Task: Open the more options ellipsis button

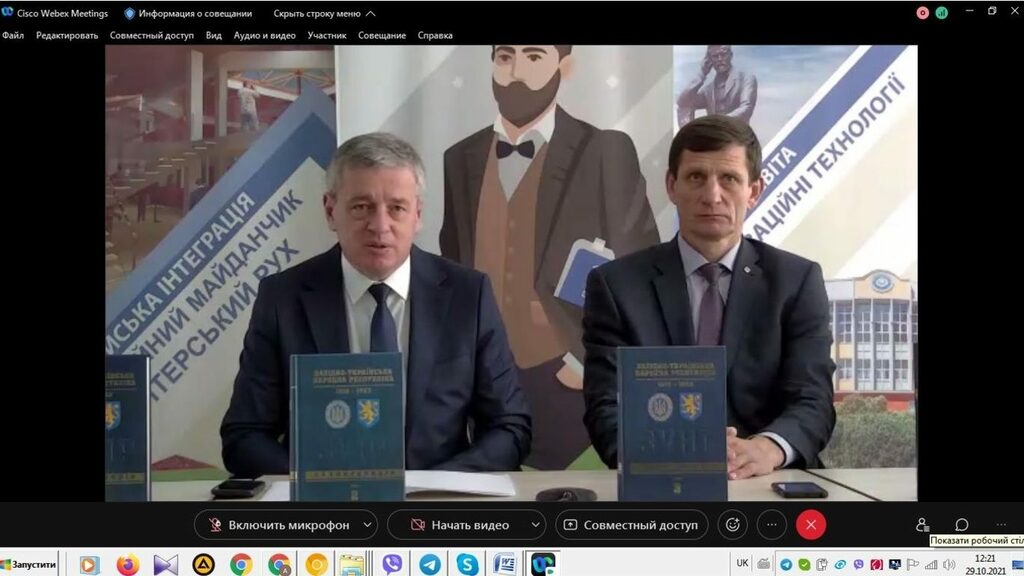Action: click(x=771, y=525)
